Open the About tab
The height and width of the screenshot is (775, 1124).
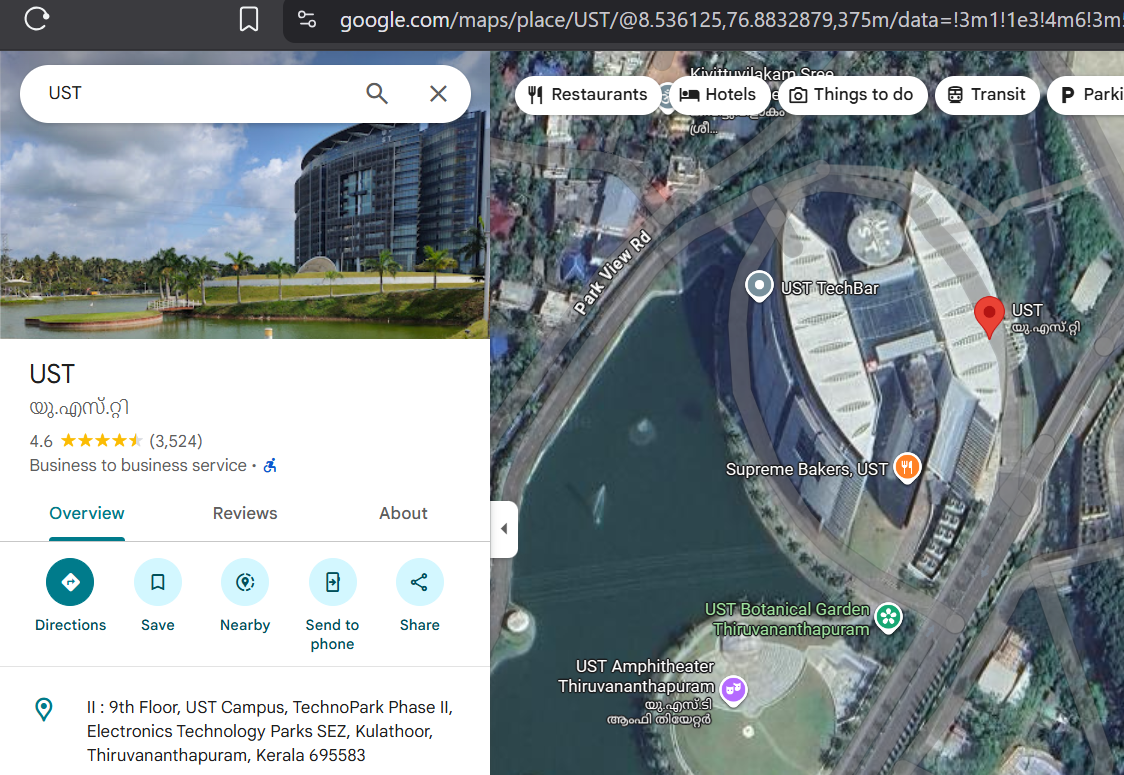click(x=403, y=513)
